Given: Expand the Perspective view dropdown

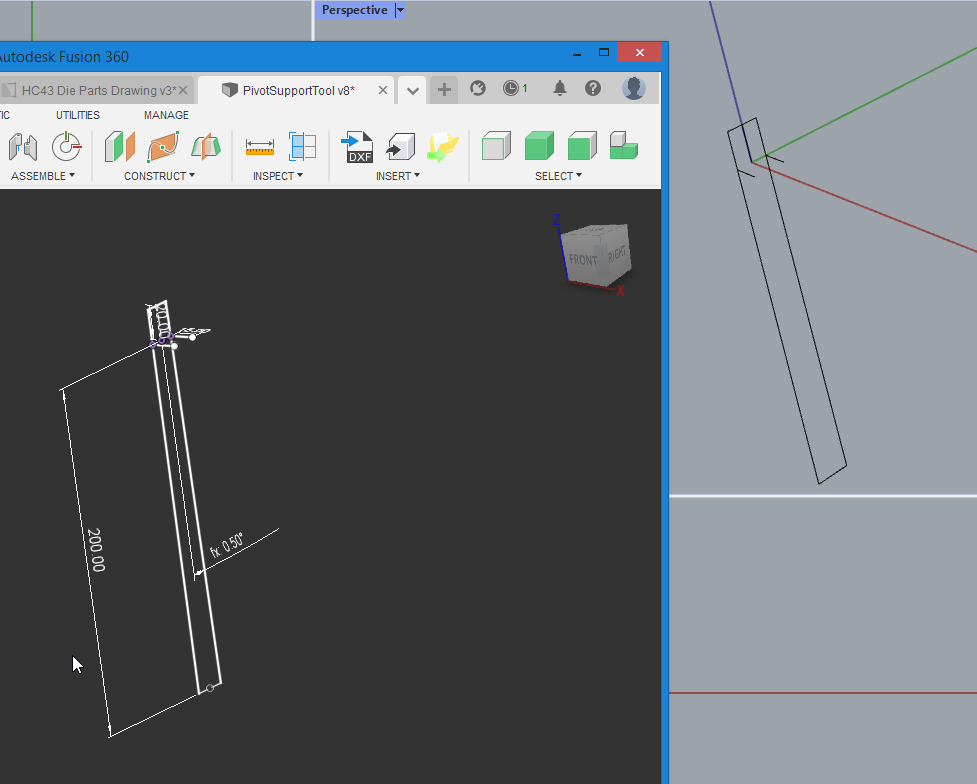Looking at the screenshot, I should [400, 10].
